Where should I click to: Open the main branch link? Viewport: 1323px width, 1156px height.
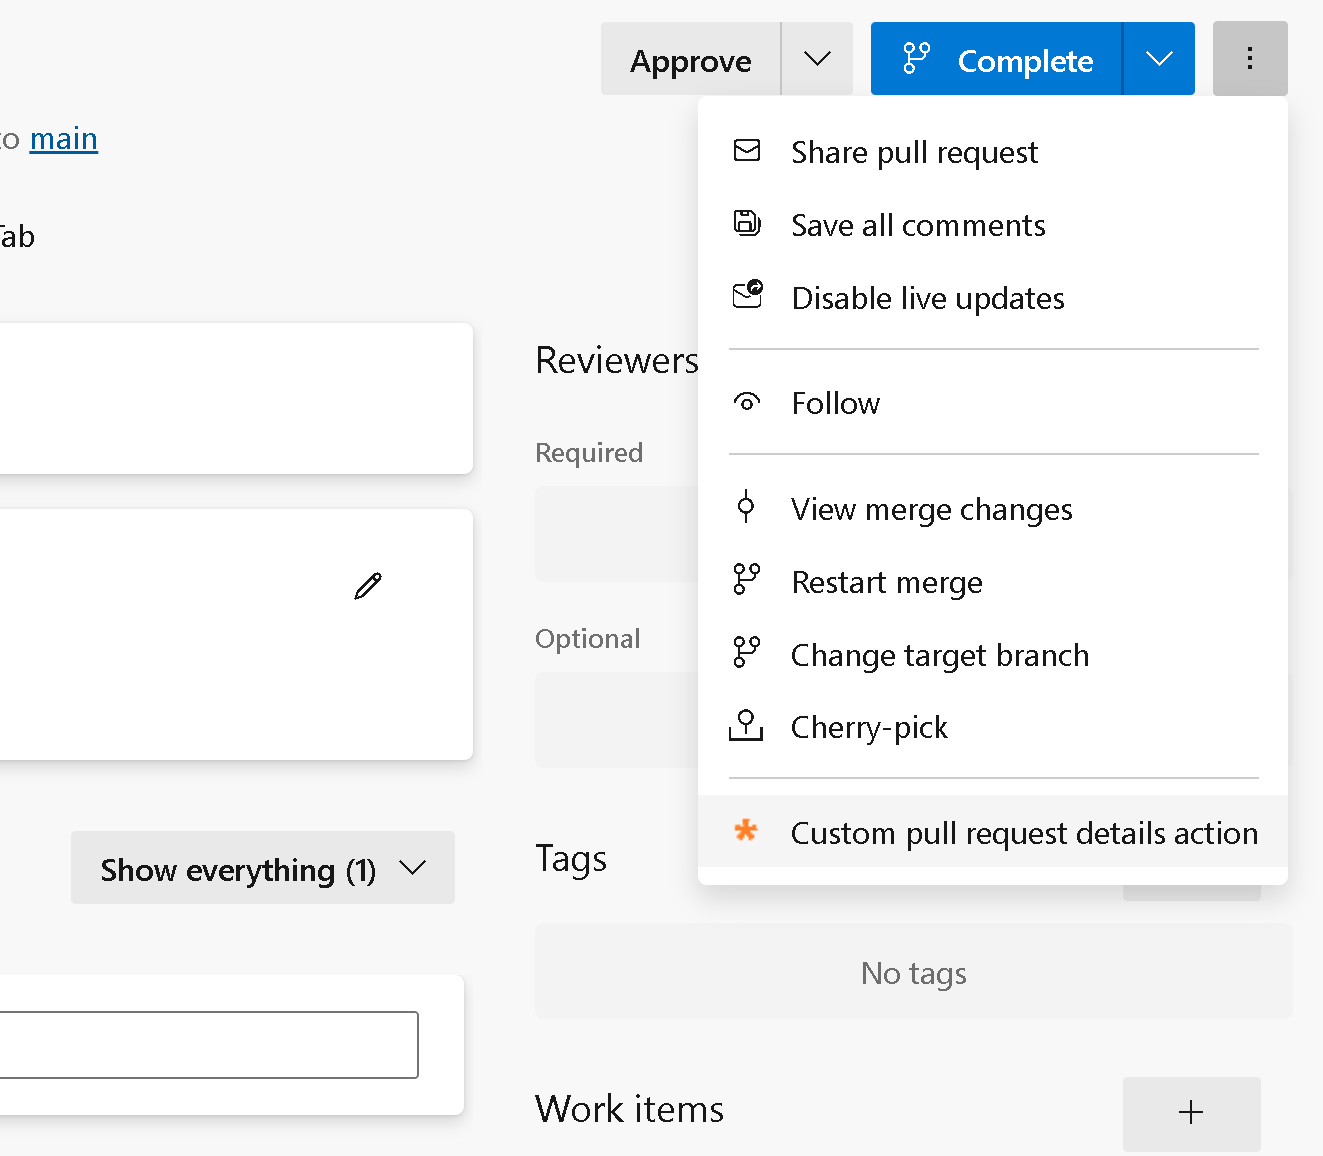click(x=63, y=138)
